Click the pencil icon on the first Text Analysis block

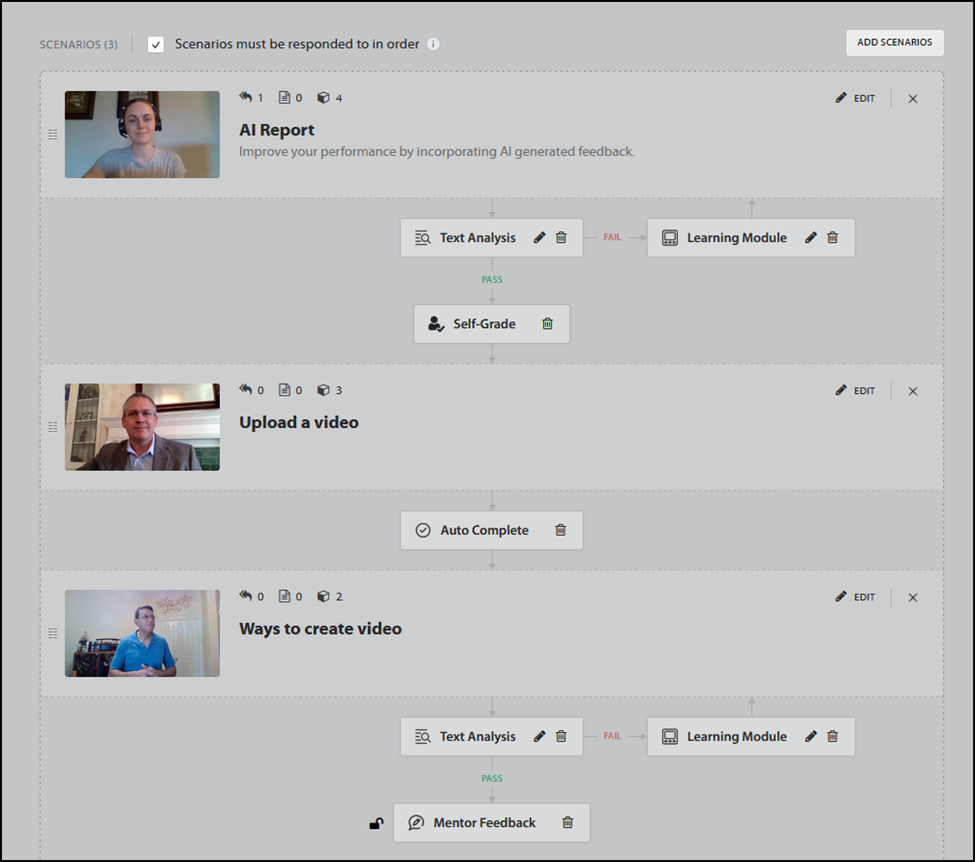tap(539, 237)
